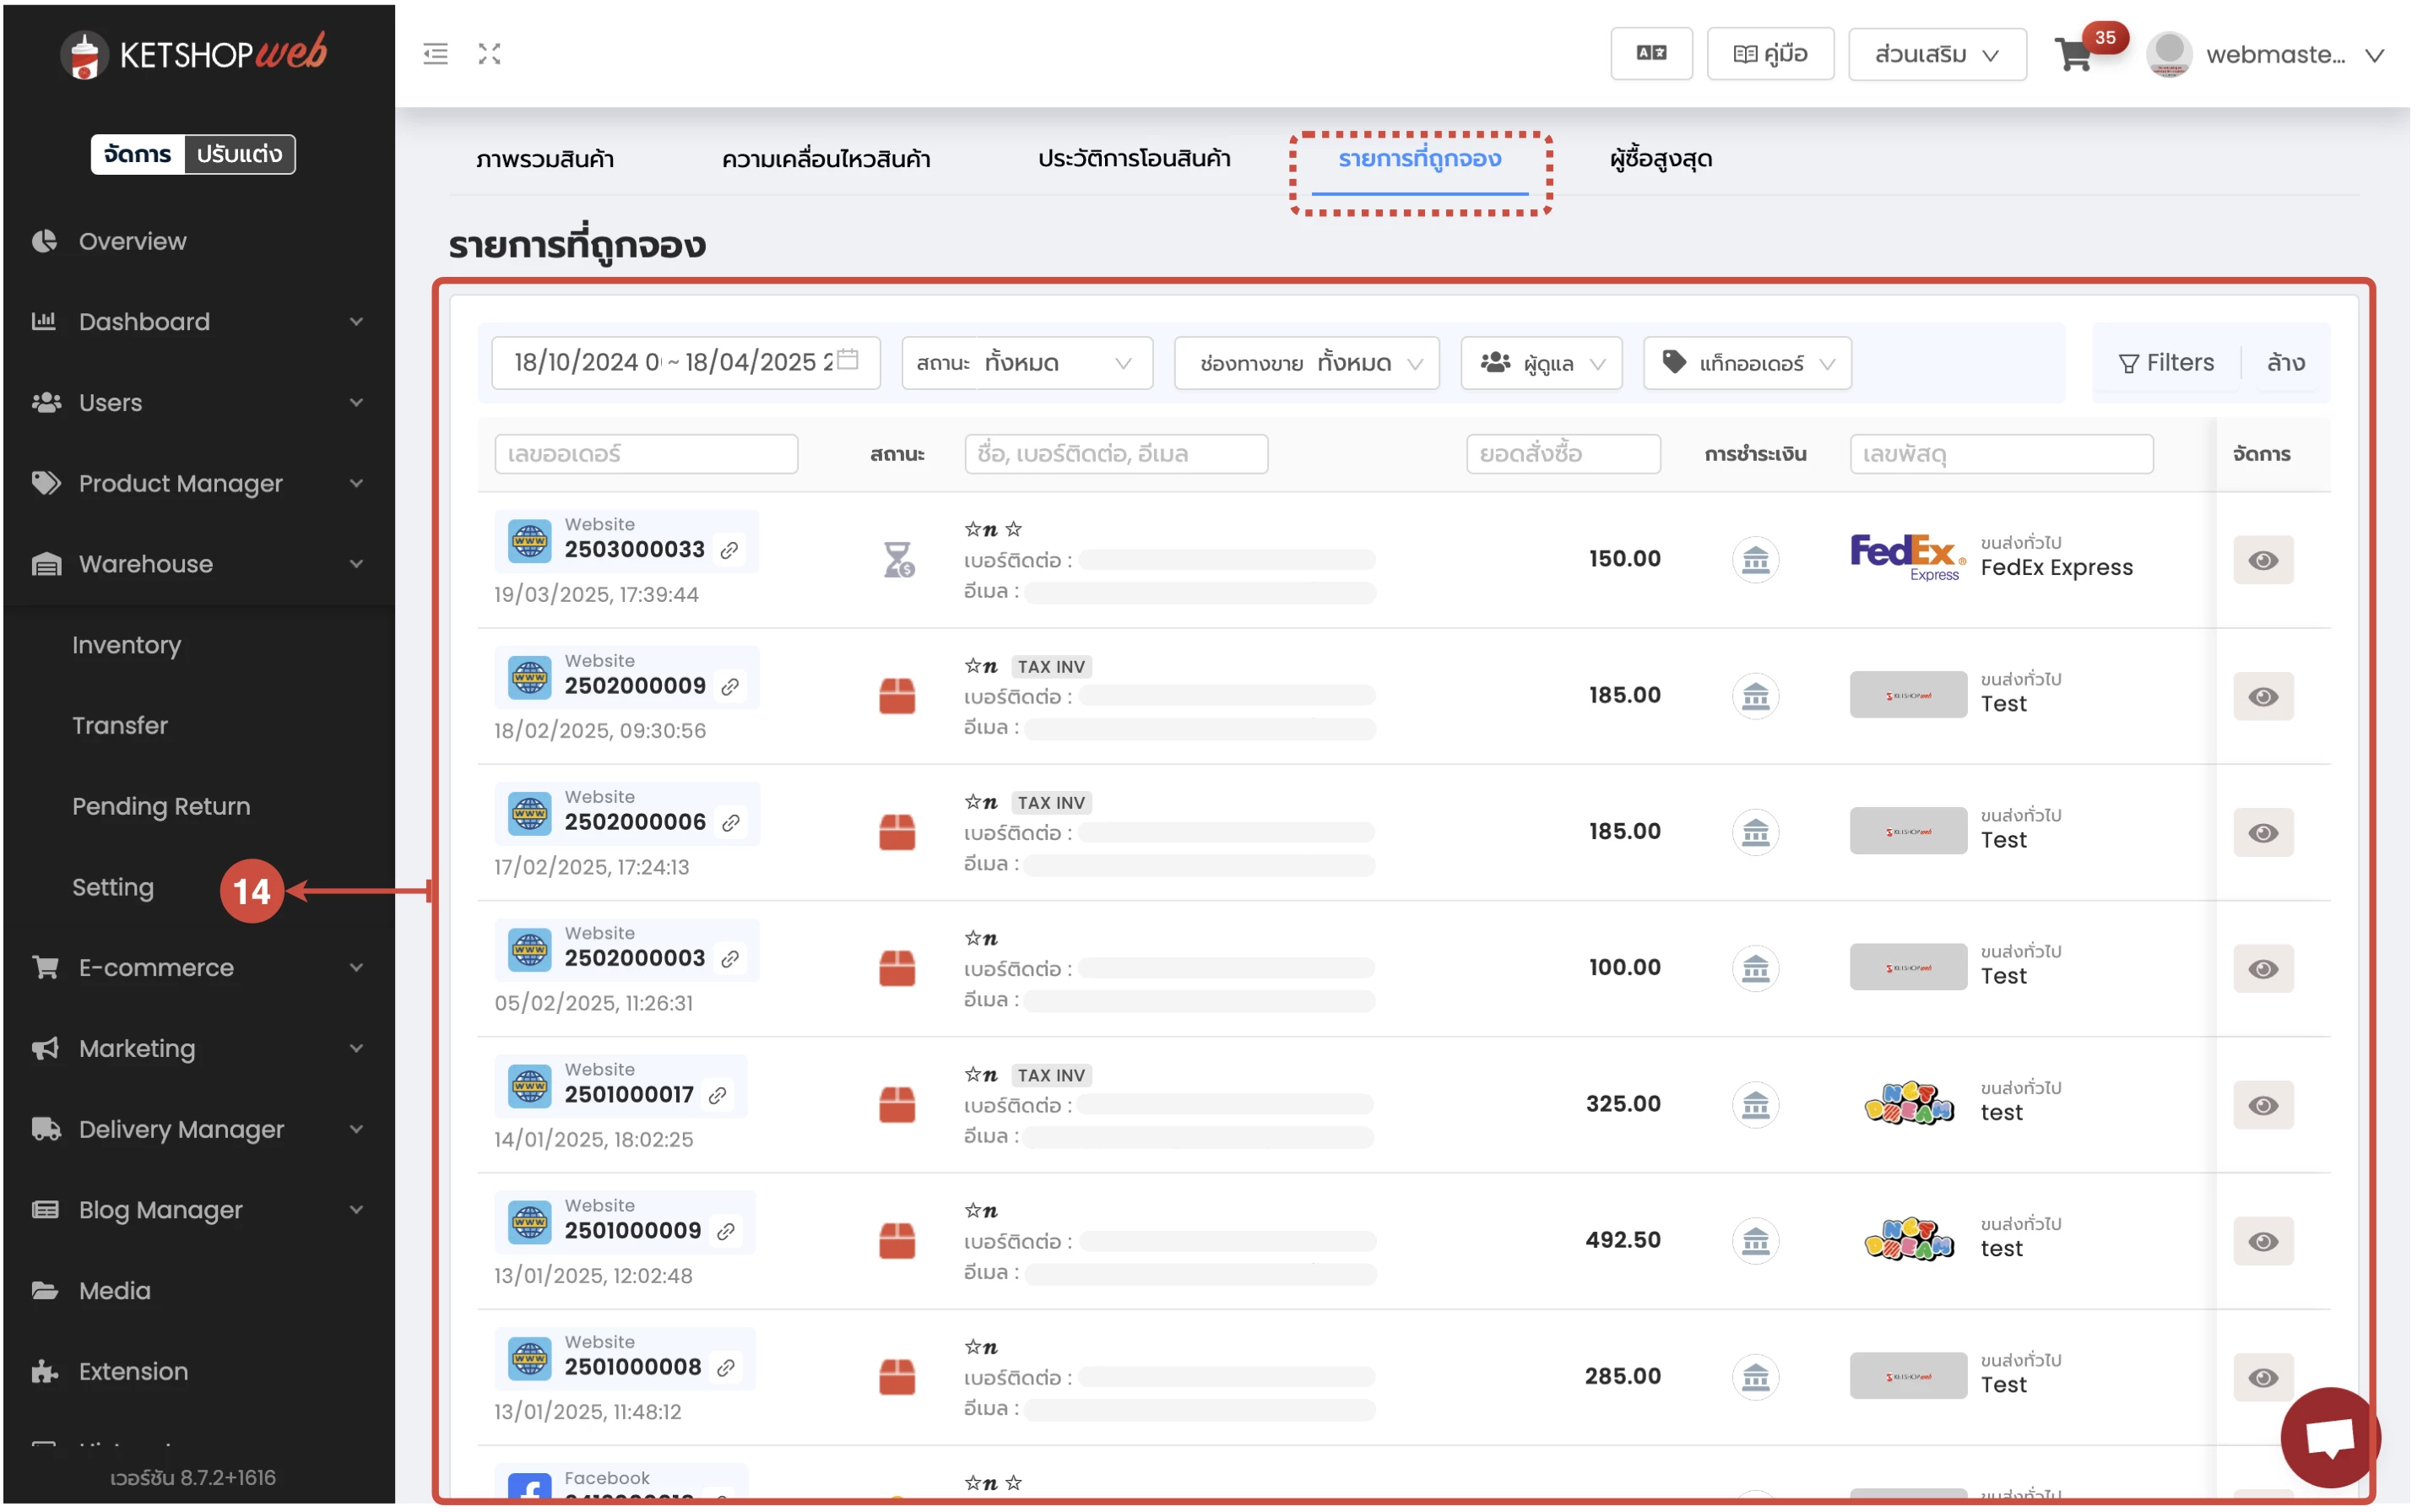Click the FedEx Express carrier logo
The height and width of the screenshot is (1512, 2417).
[1907, 558]
